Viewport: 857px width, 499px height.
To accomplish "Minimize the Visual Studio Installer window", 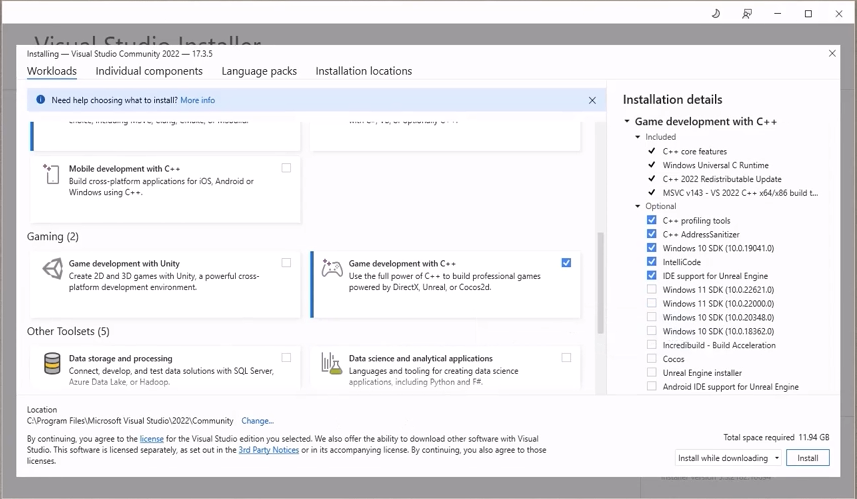I will (777, 14).
